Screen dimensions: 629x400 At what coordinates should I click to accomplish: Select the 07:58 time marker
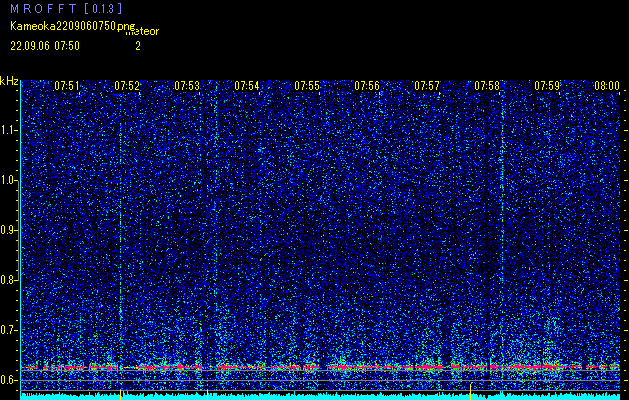pyautogui.click(x=487, y=86)
